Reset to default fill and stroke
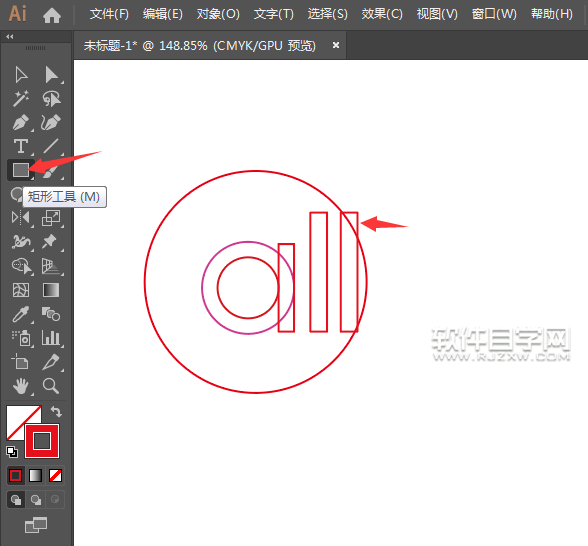The image size is (588, 546). 12,452
